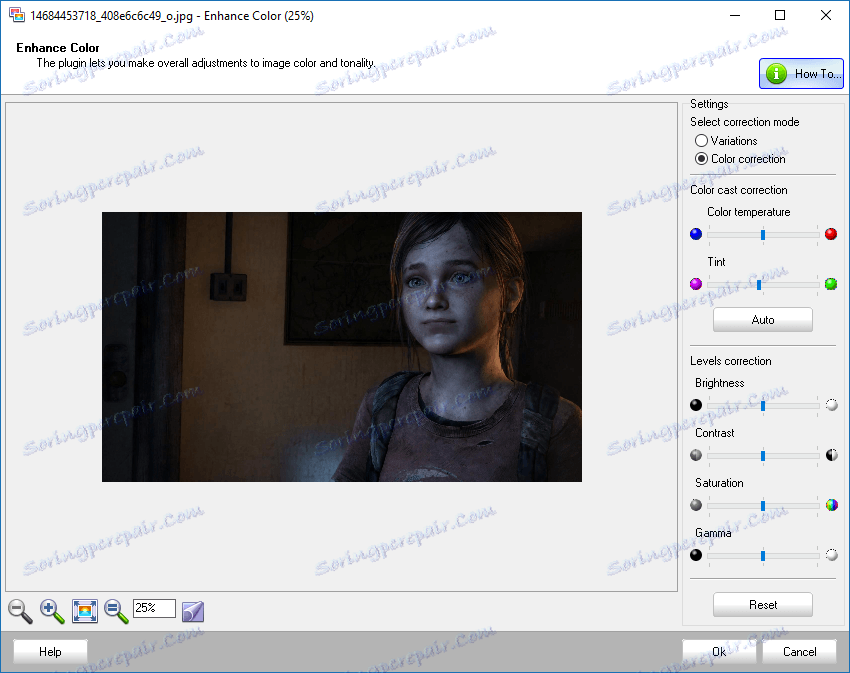This screenshot has width=850, height=673.
Task: Click the Saturation slider handle
Action: [763, 505]
